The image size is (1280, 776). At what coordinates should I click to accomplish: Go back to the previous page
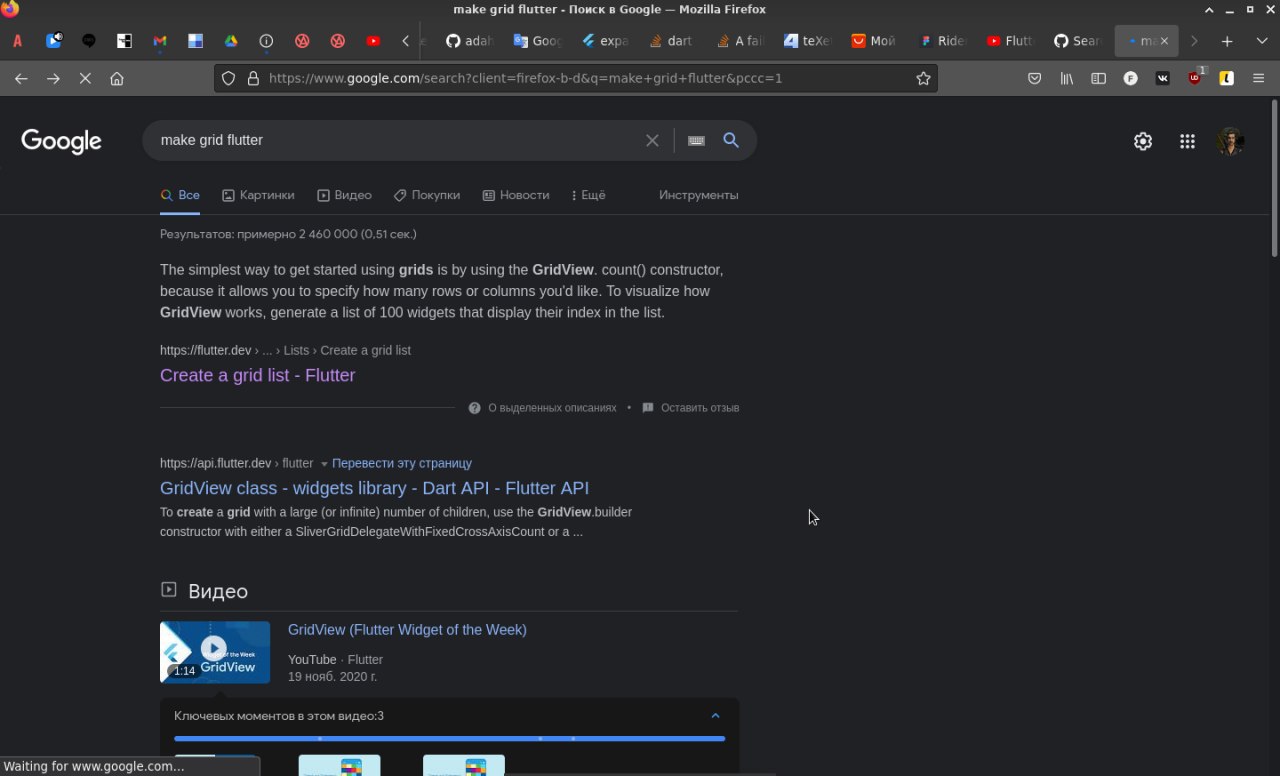click(21, 78)
